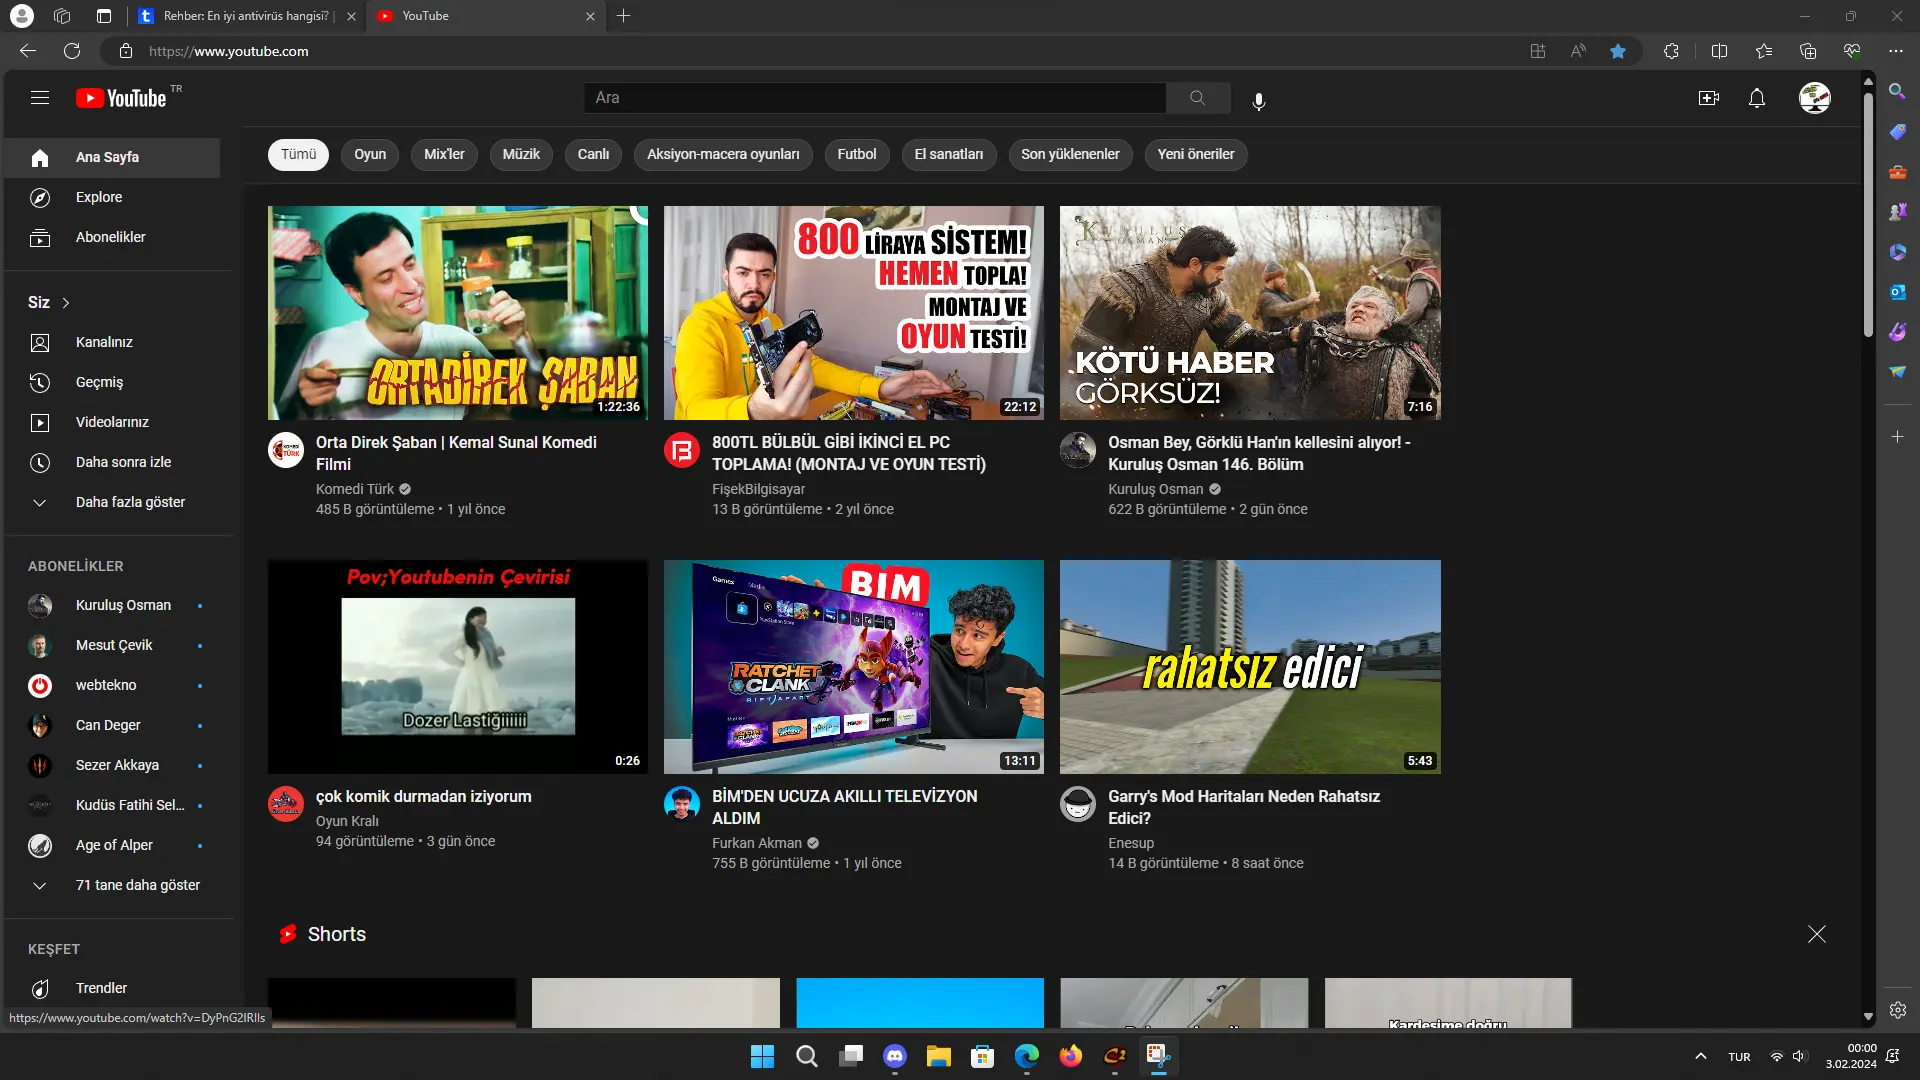
Task: Open Ana Sayfa in the sidebar
Action: [x=112, y=158]
